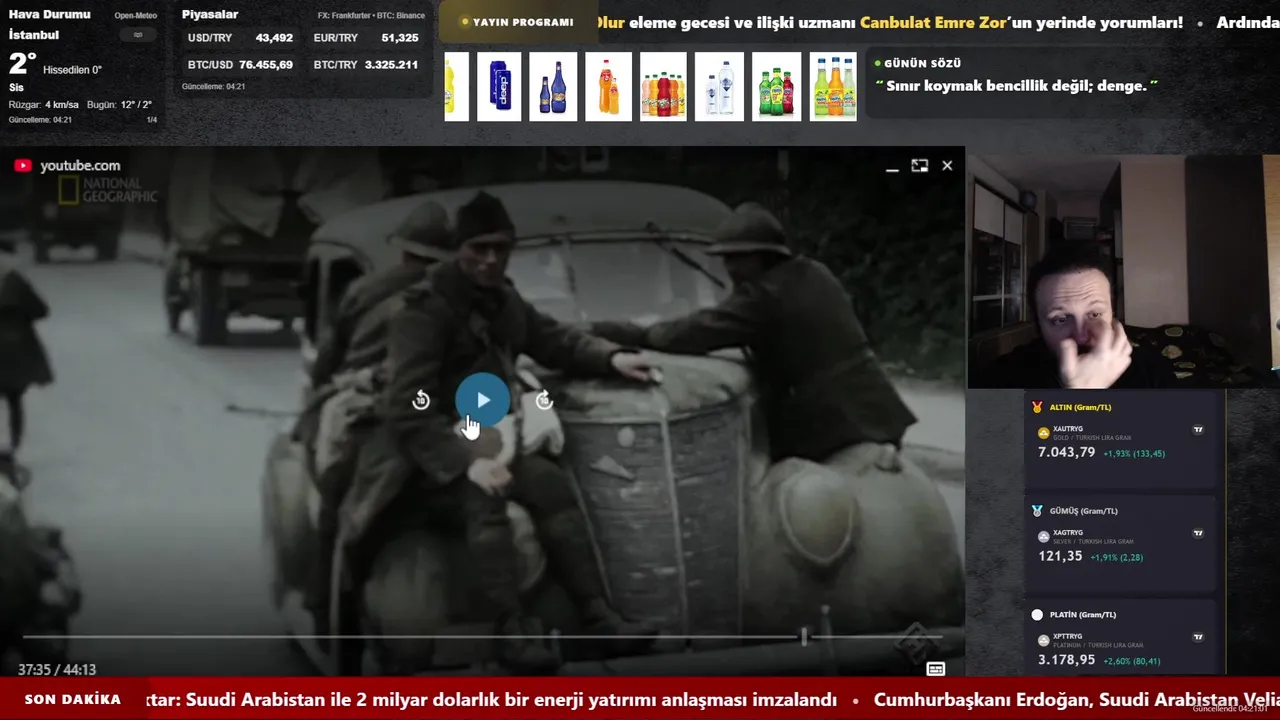The image size is (1280, 720).
Task: Click the clear water bottle thumbnail
Action: pyautogui.click(x=719, y=87)
